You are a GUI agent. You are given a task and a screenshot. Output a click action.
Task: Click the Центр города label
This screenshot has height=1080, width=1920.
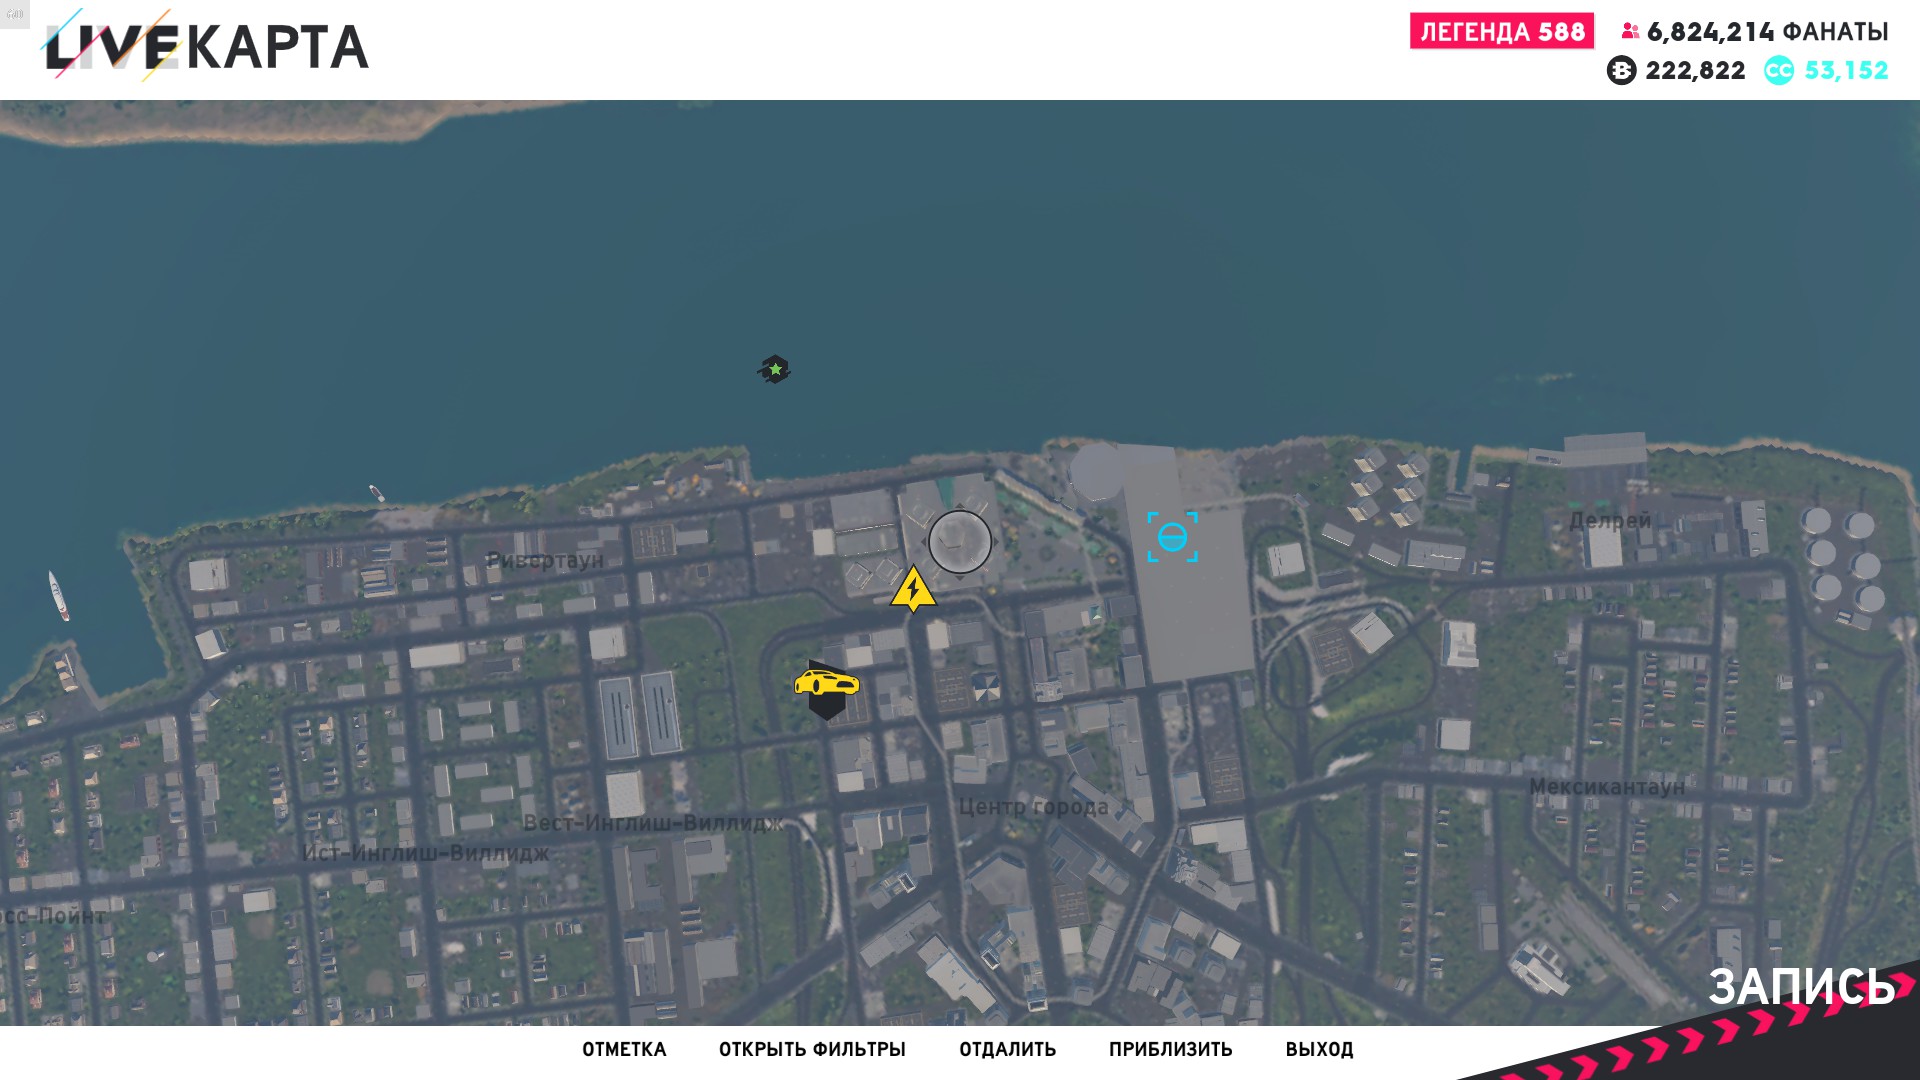click(1033, 807)
